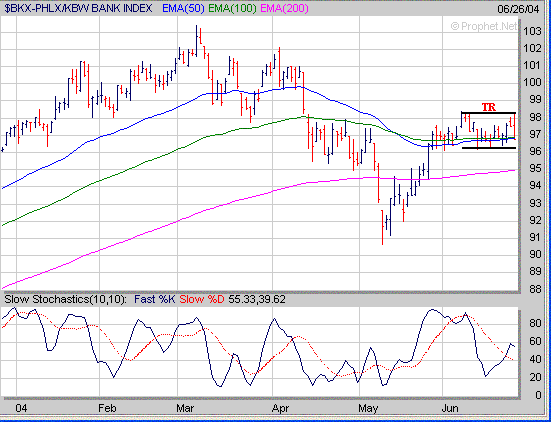Click the 20 stochastics axis label
551x422 pixels.
coord(534,377)
